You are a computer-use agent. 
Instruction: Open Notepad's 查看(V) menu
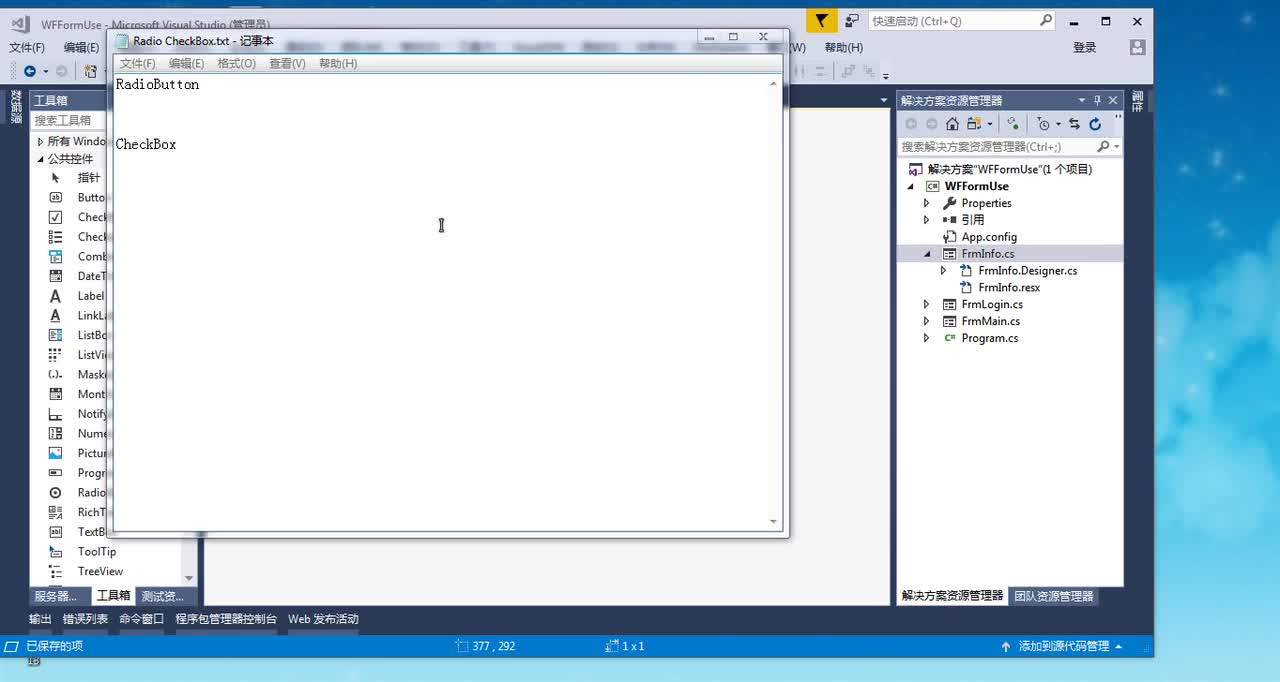[287, 63]
